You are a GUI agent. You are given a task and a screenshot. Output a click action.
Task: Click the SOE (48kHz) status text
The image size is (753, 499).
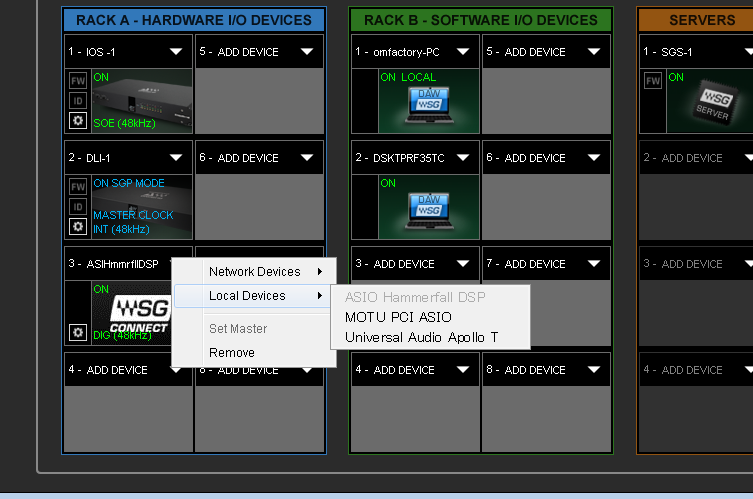(x=124, y=123)
